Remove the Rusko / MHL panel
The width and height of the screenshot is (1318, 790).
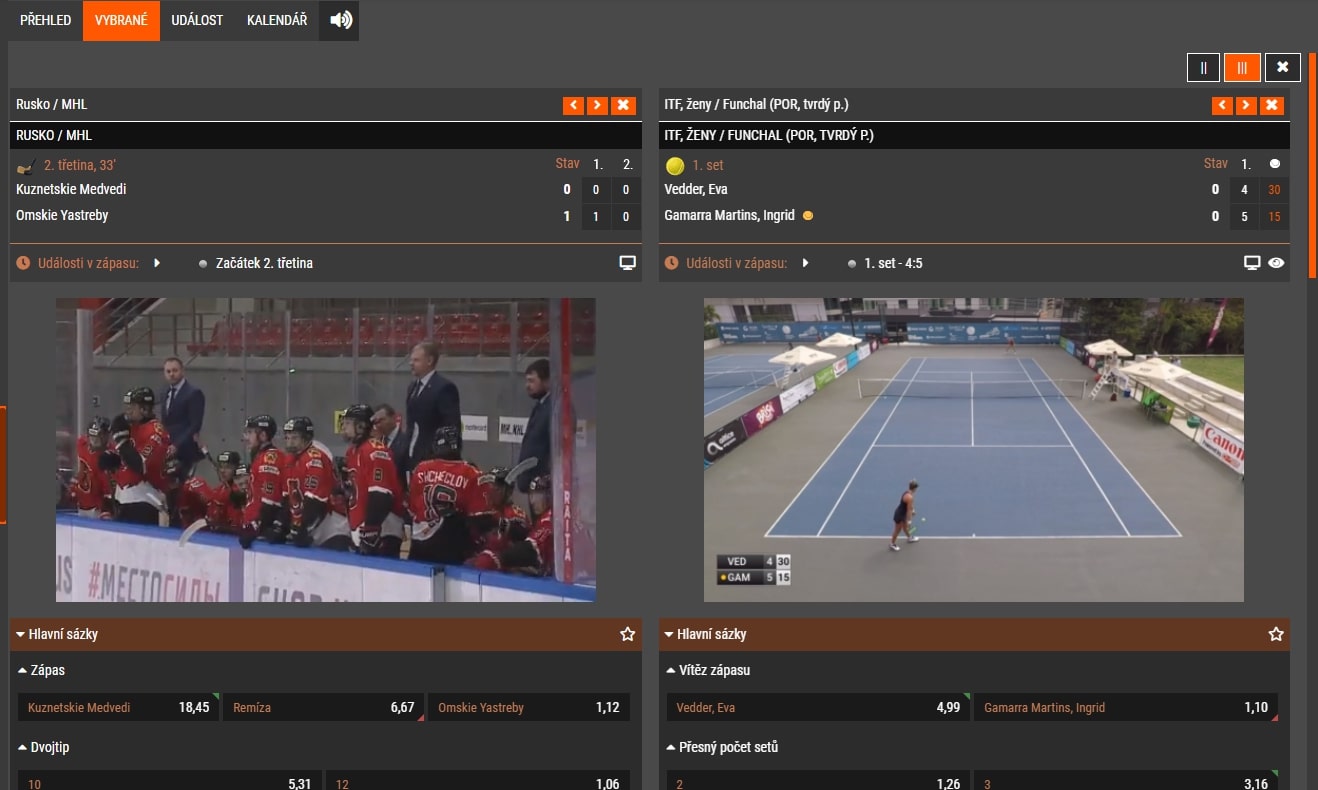623,105
